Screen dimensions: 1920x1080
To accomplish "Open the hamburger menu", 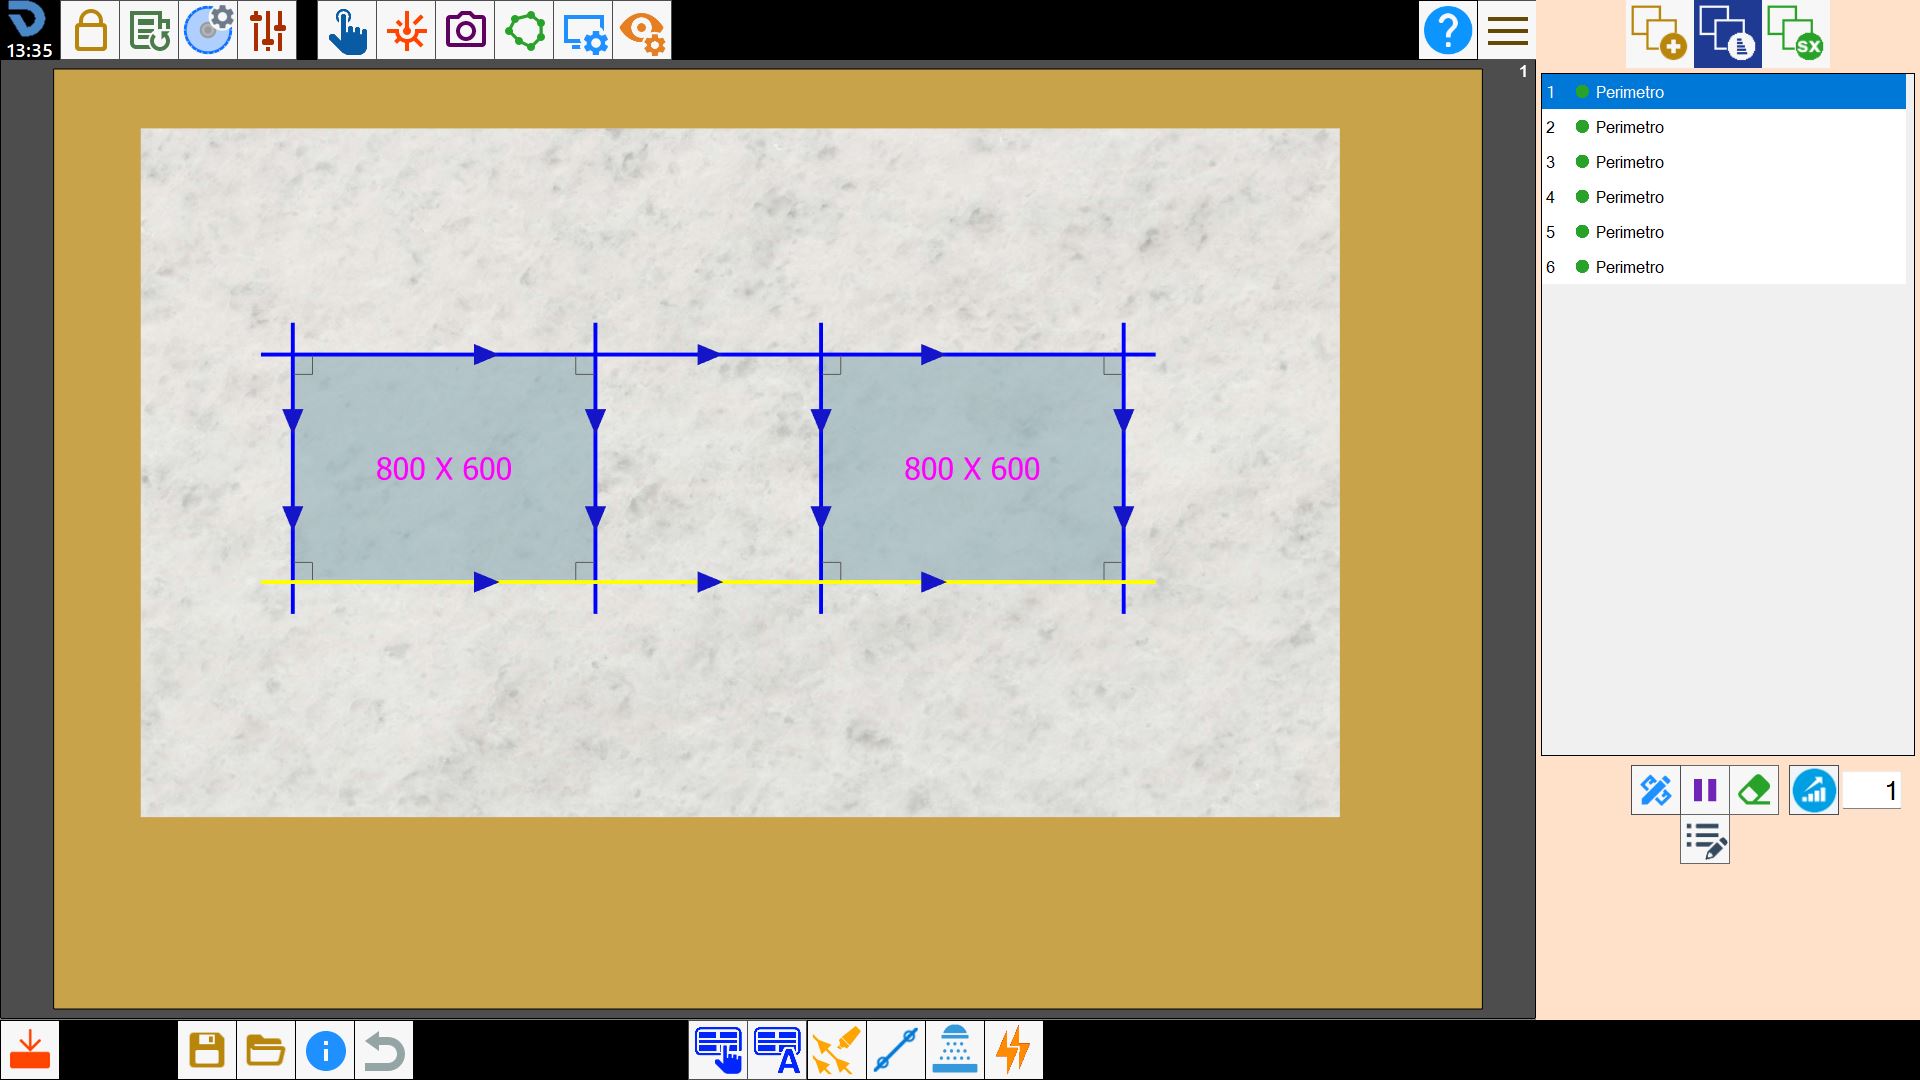I will pyautogui.click(x=1507, y=30).
